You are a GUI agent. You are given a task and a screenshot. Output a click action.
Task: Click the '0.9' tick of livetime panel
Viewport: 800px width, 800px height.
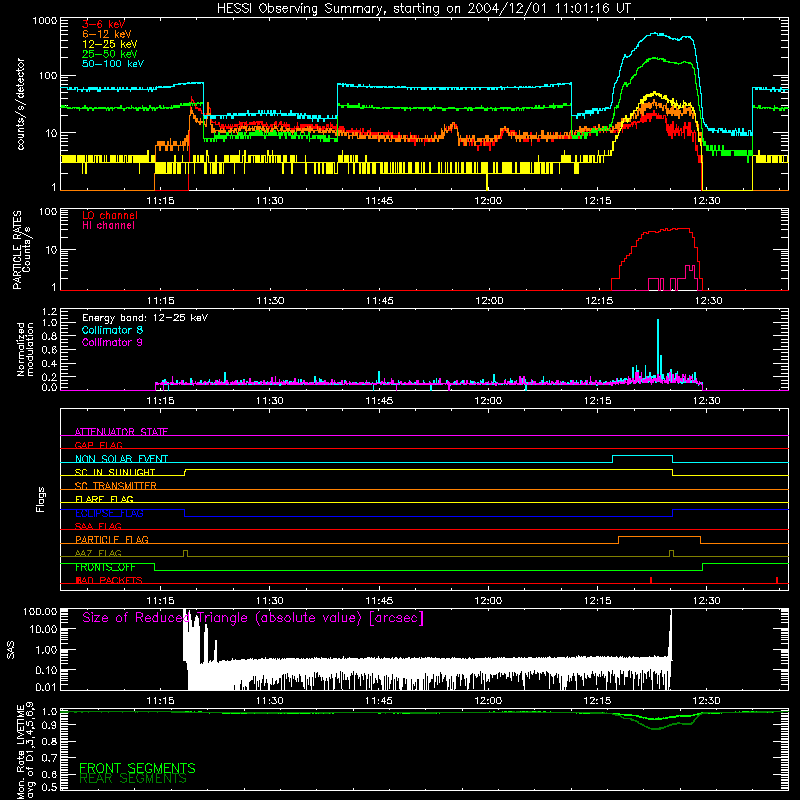click(49, 725)
